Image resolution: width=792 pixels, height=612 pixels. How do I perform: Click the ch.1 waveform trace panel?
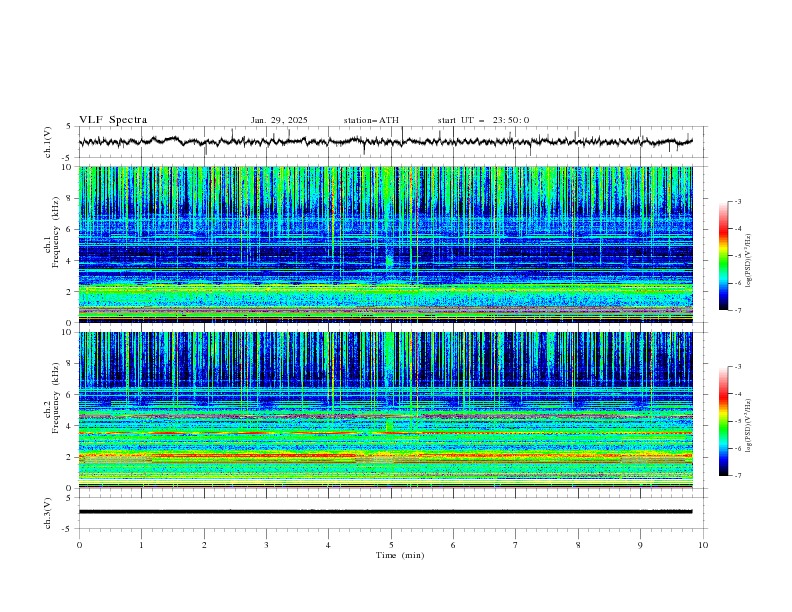393,142
